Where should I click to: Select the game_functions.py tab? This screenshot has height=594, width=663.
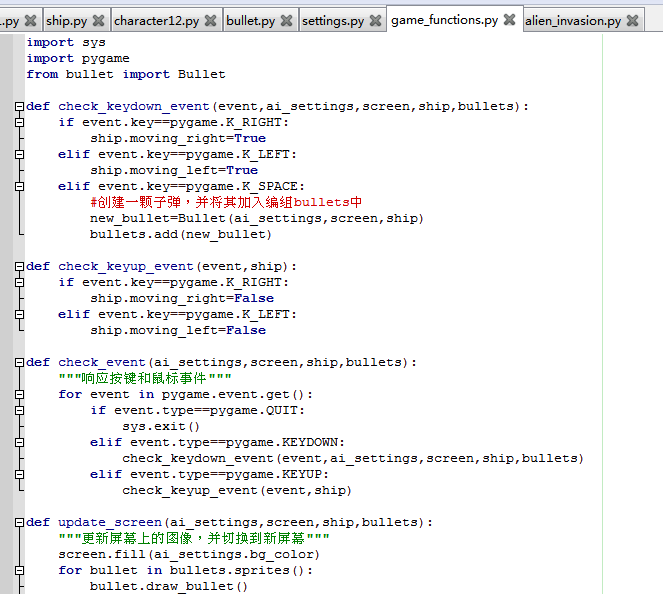(444, 19)
